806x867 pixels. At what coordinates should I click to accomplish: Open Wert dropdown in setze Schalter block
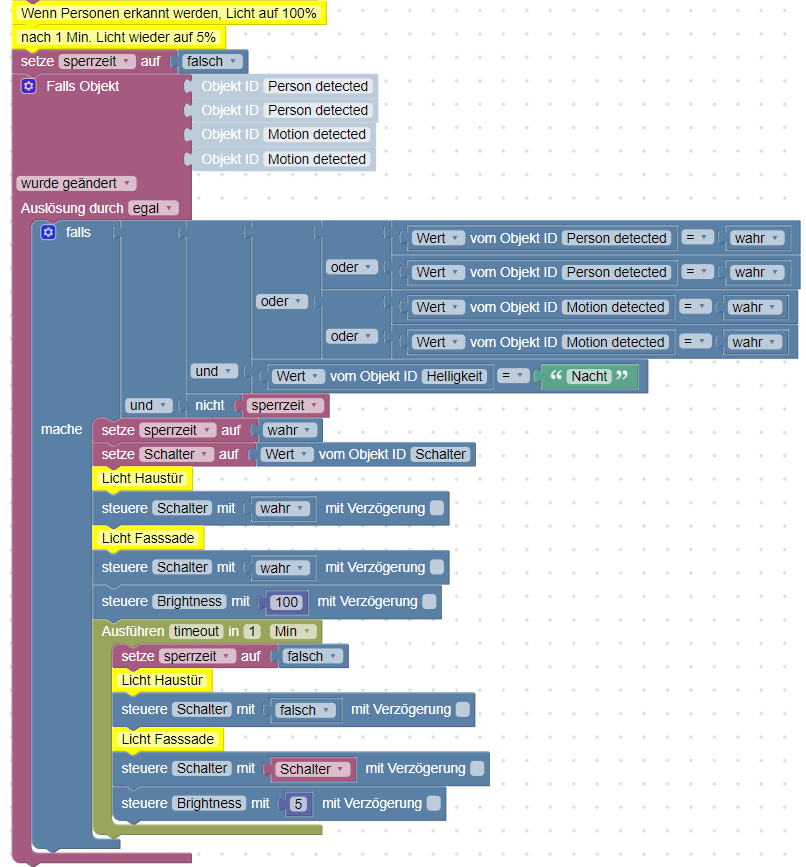[x=286, y=455]
